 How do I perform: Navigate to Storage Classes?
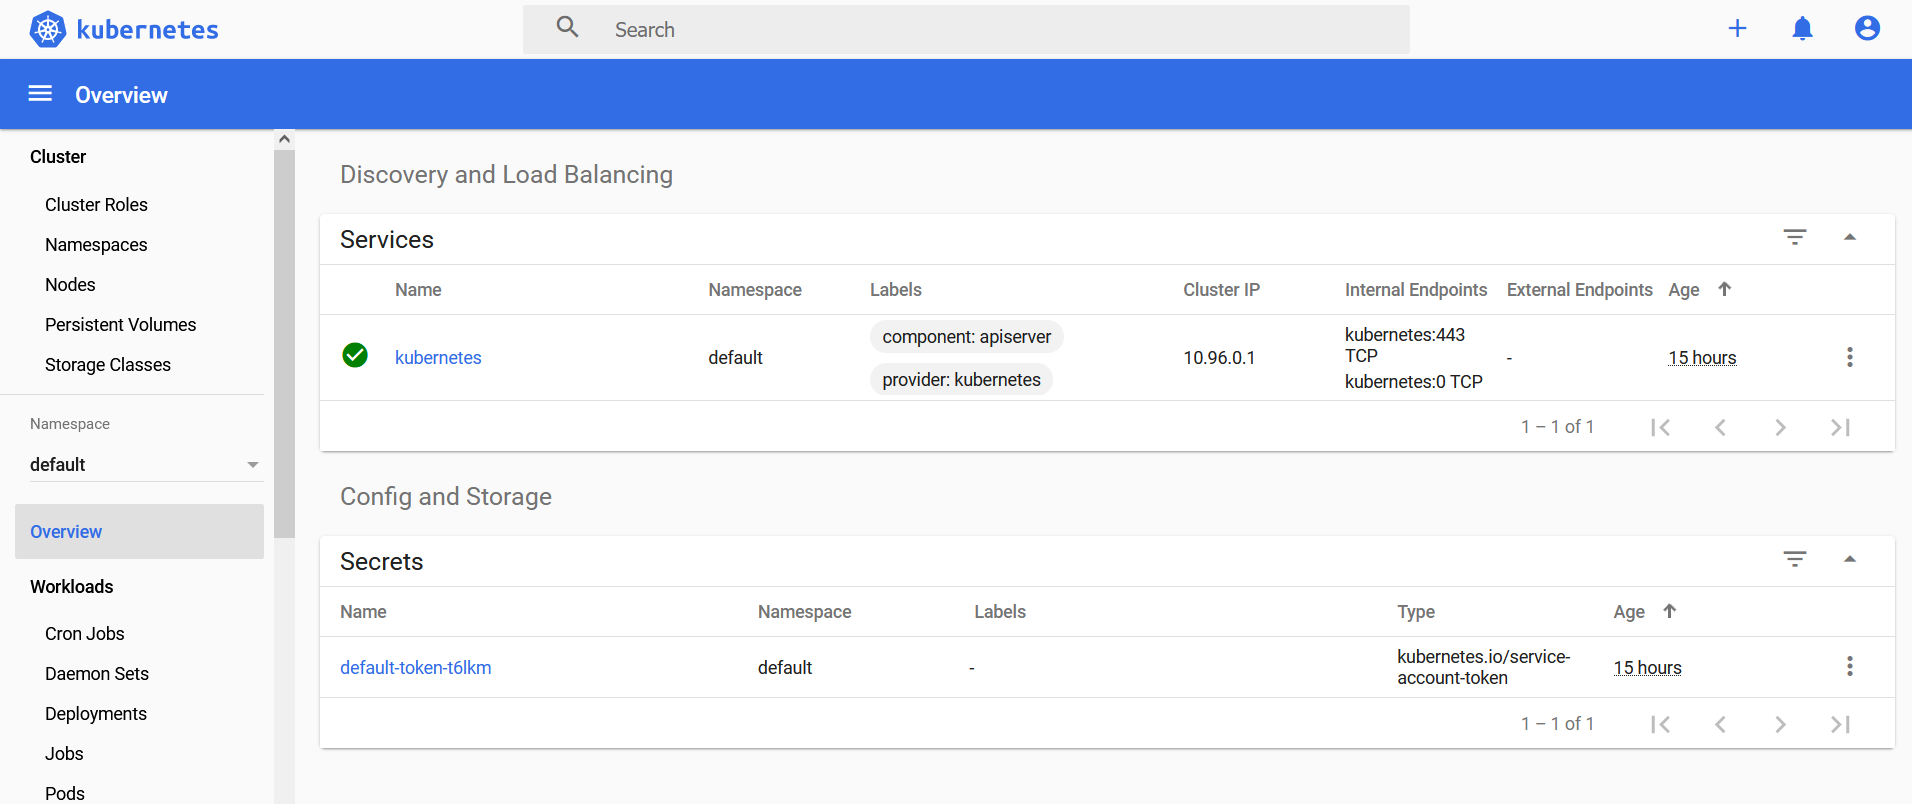coord(108,365)
